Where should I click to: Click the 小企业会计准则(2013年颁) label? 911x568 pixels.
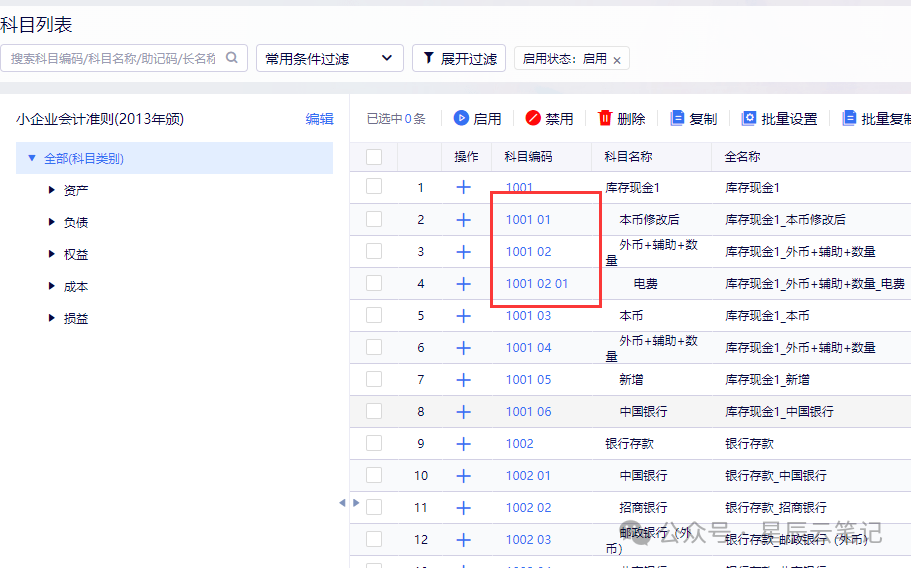point(100,118)
